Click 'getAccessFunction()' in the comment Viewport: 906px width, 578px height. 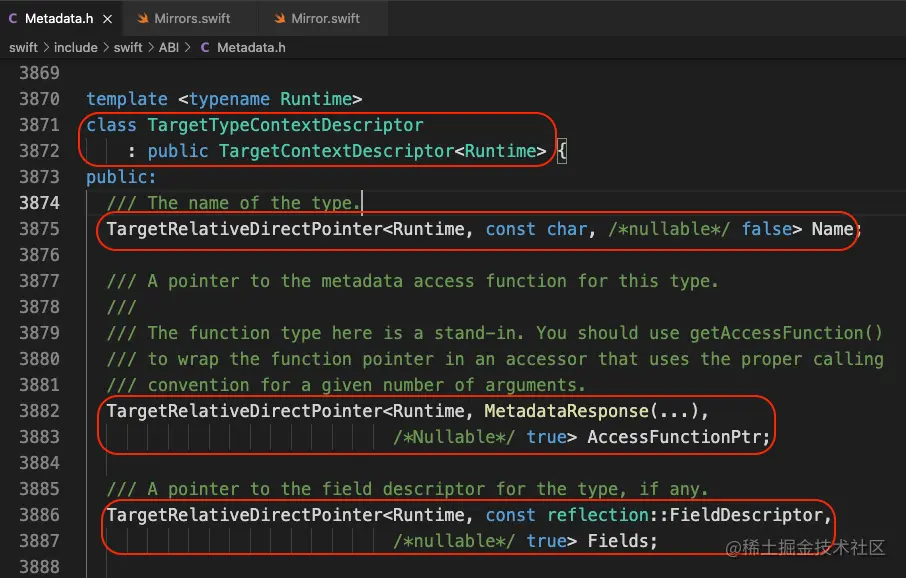tap(786, 333)
